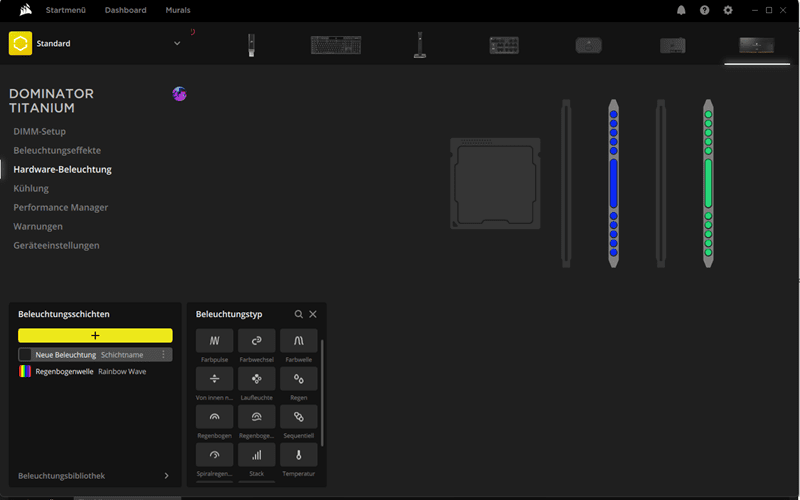
Task: Search lighting types with the magnifier icon
Action: coord(298,314)
